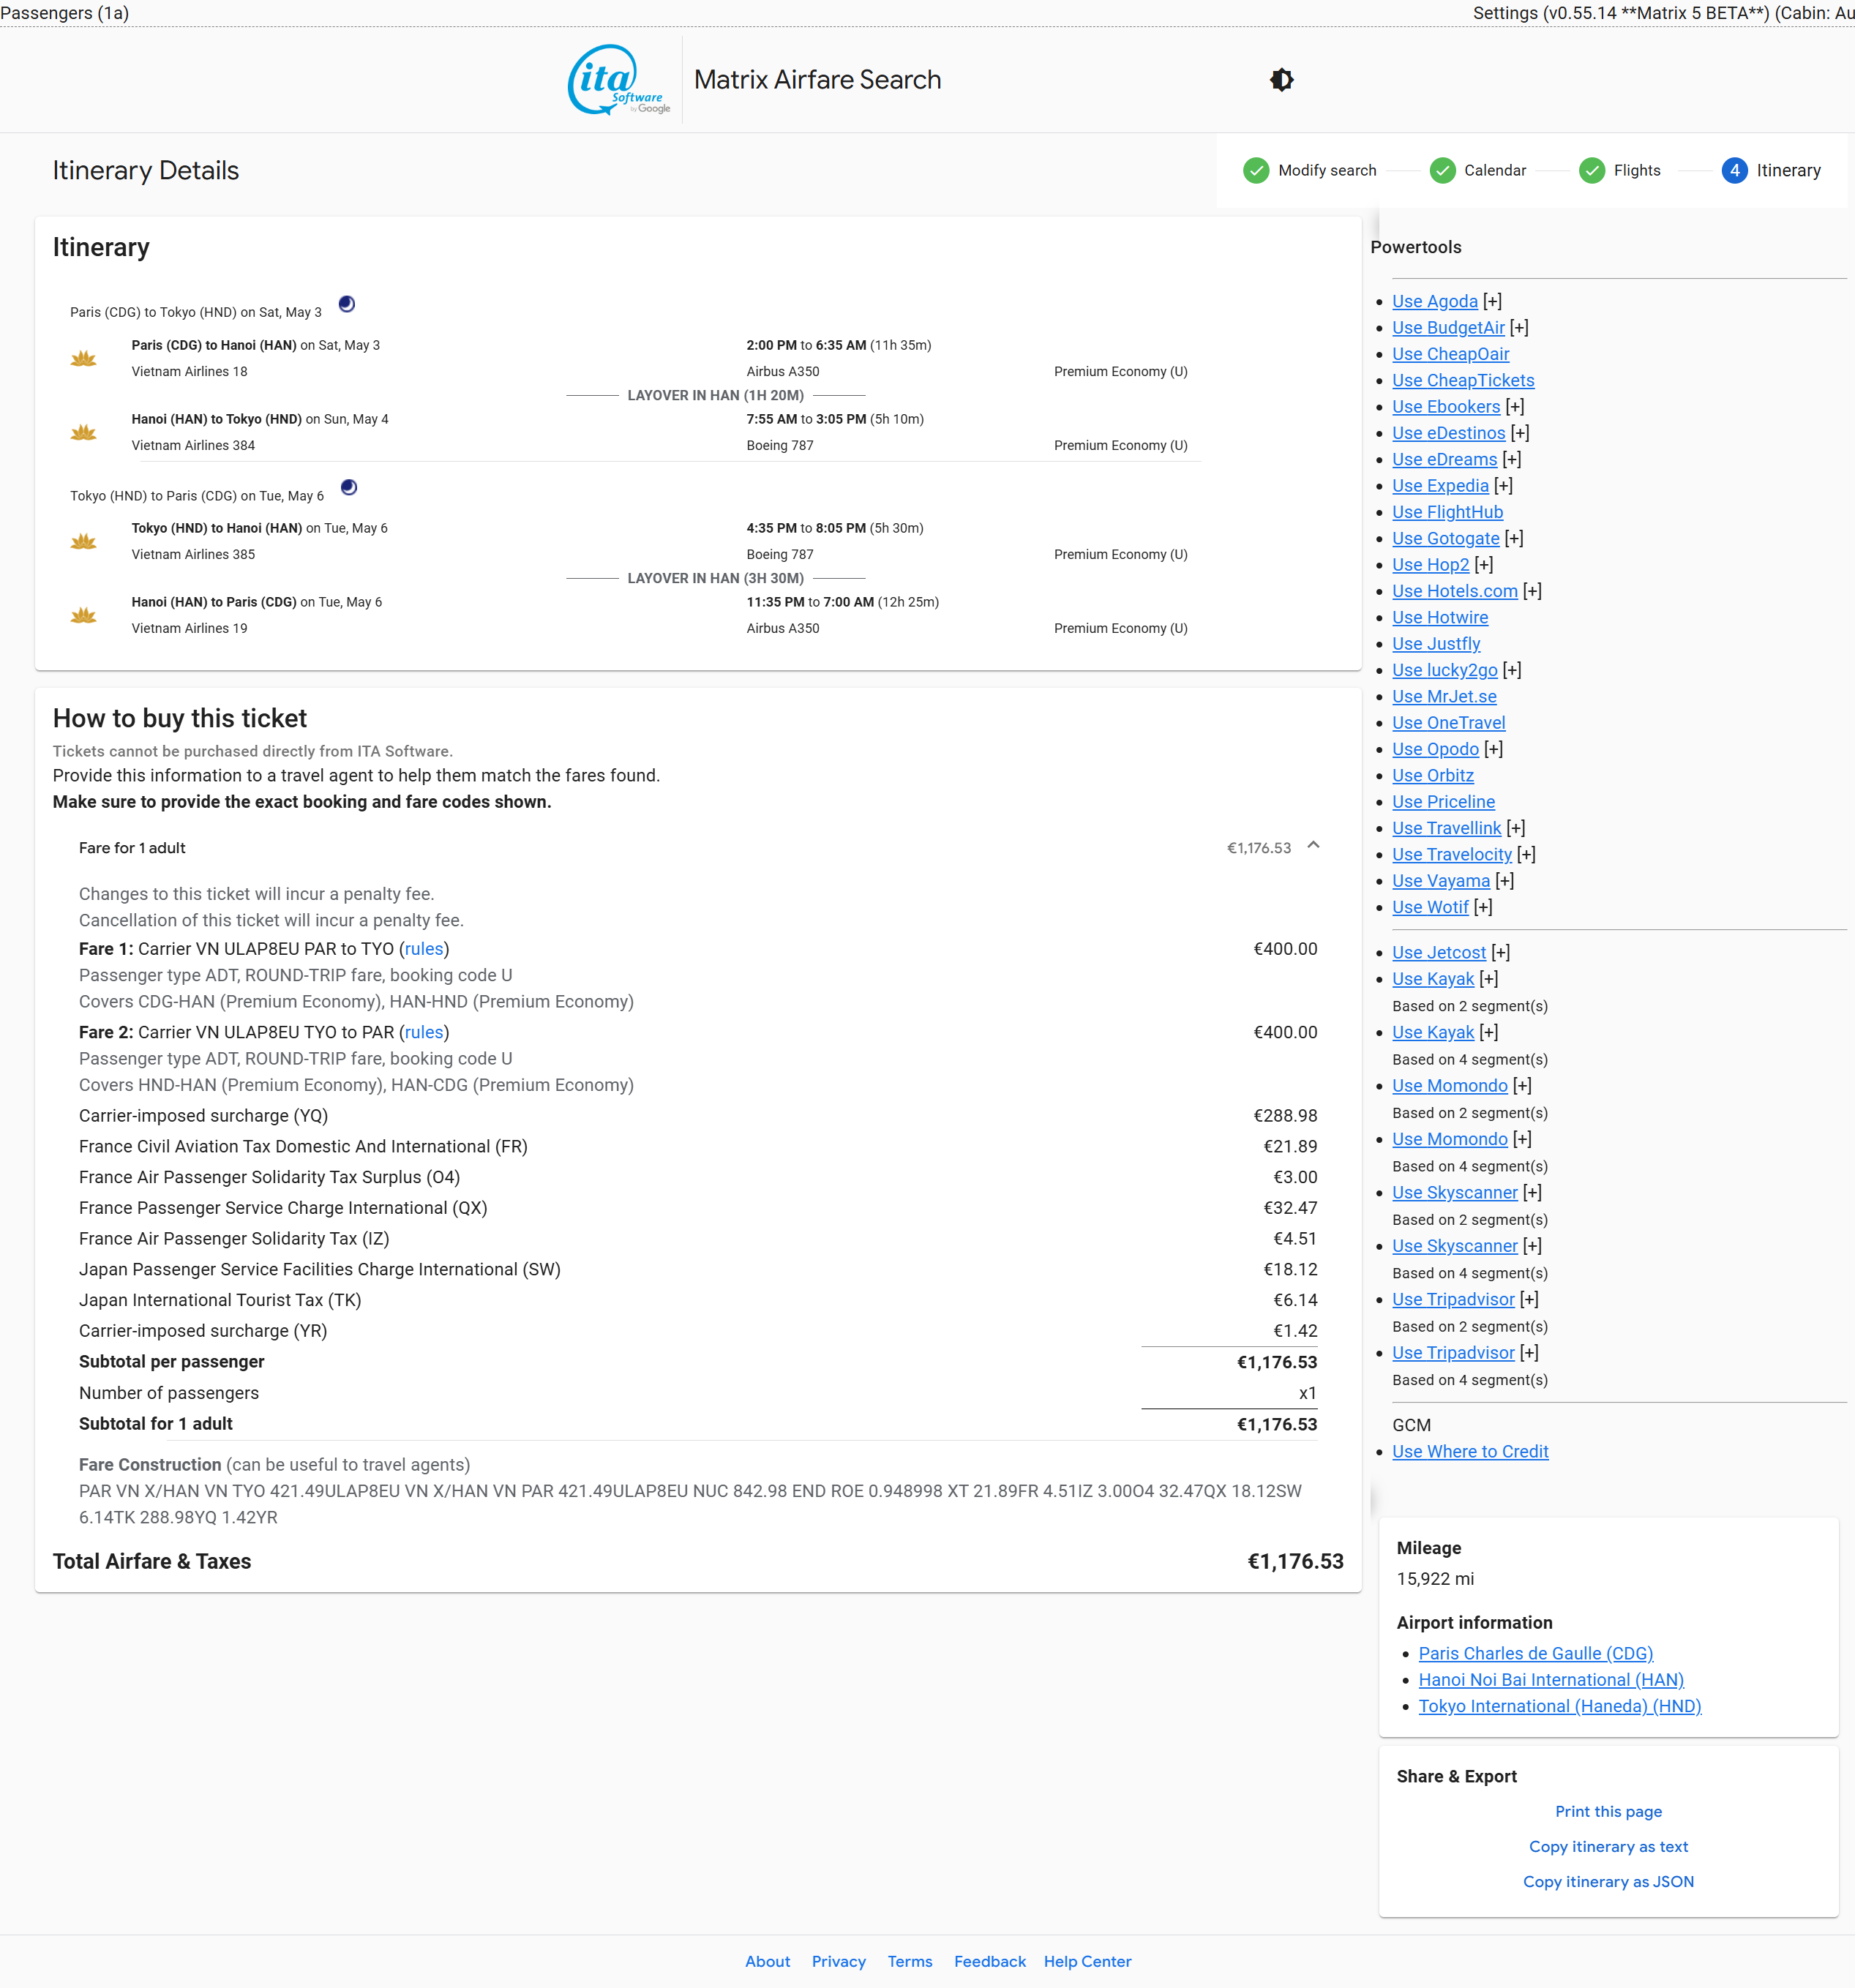Viewport: 1855px width, 1988px height.
Task: Click Copy itinerary as JSON
Action: [1607, 1881]
